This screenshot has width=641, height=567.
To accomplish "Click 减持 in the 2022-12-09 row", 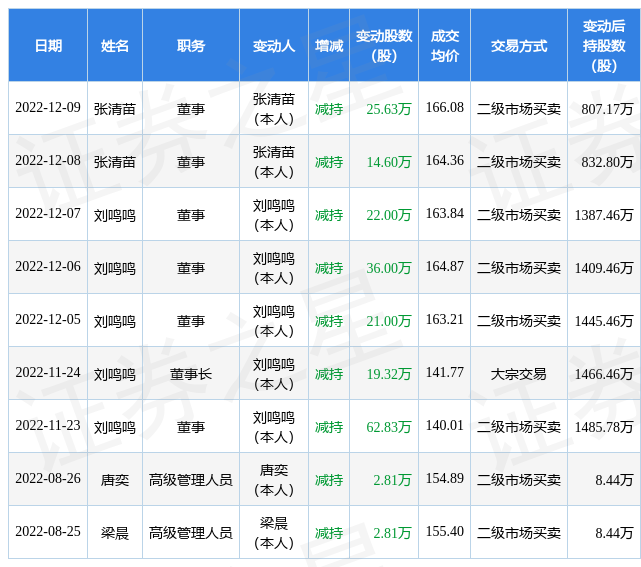I will click(329, 109).
